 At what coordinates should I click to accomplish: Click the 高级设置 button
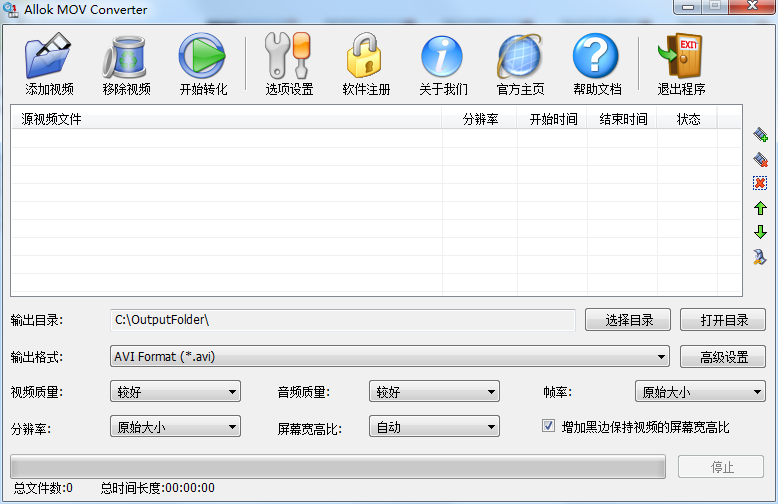pyautogui.click(x=723, y=357)
